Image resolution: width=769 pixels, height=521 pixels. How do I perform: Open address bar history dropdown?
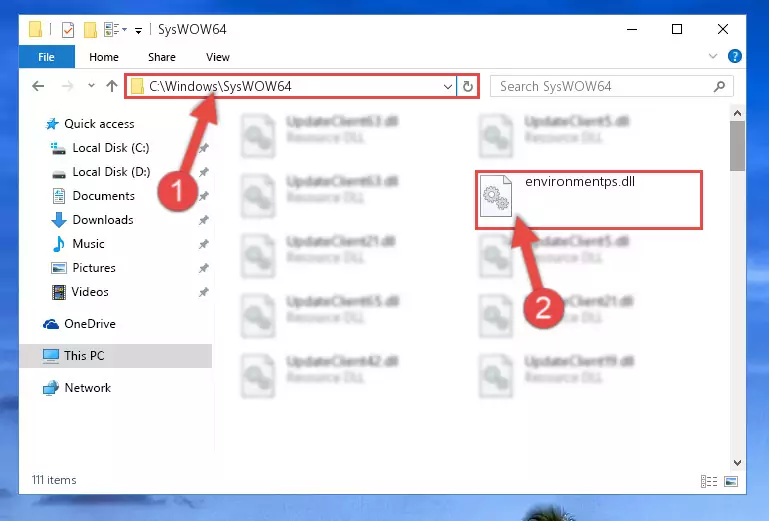(x=447, y=87)
